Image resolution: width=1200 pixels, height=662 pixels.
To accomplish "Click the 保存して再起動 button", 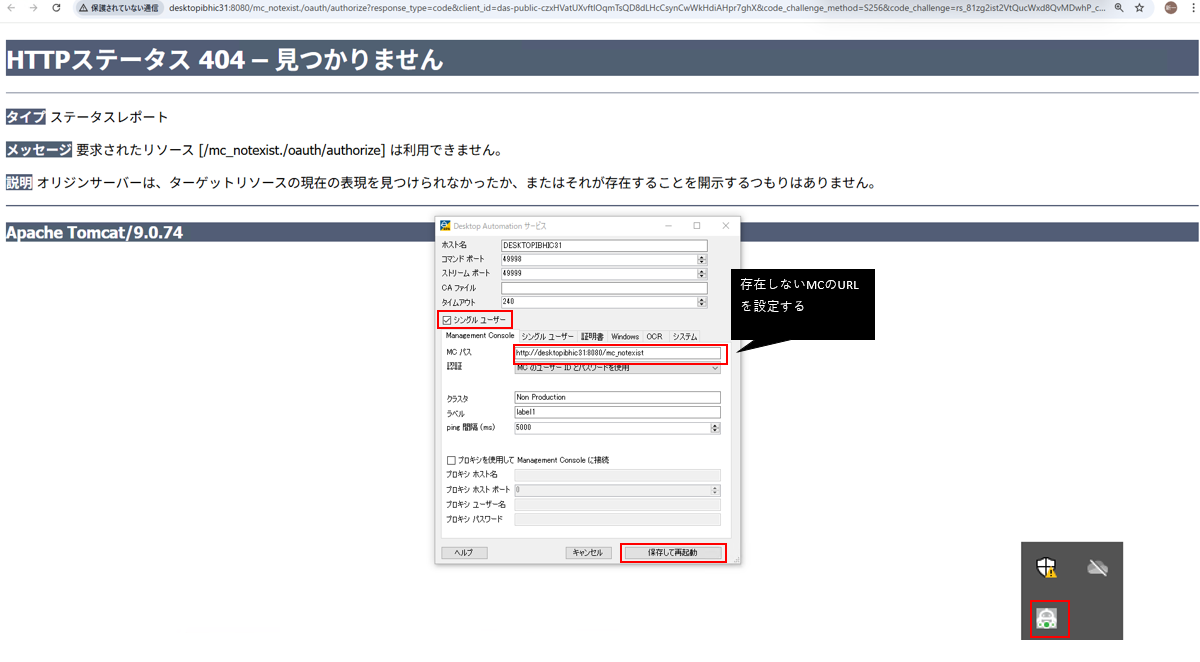I will point(673,552).
